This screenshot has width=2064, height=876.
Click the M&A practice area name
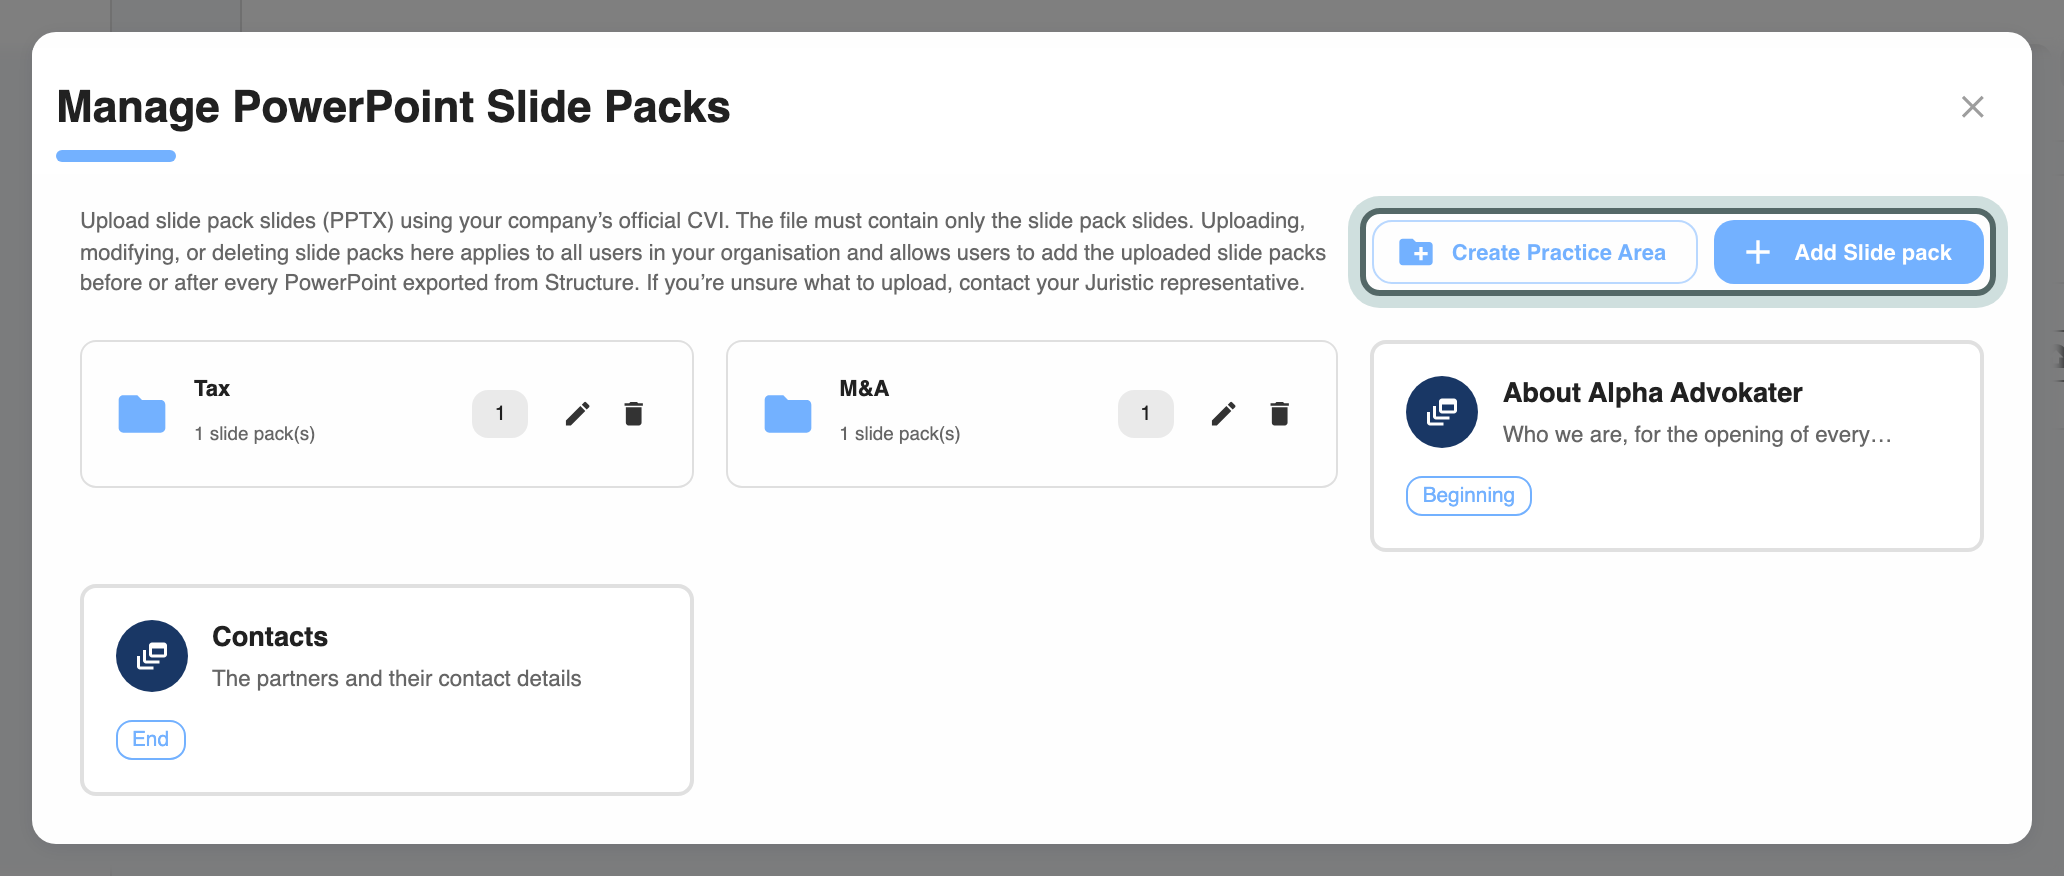click(x=864, y=388)
